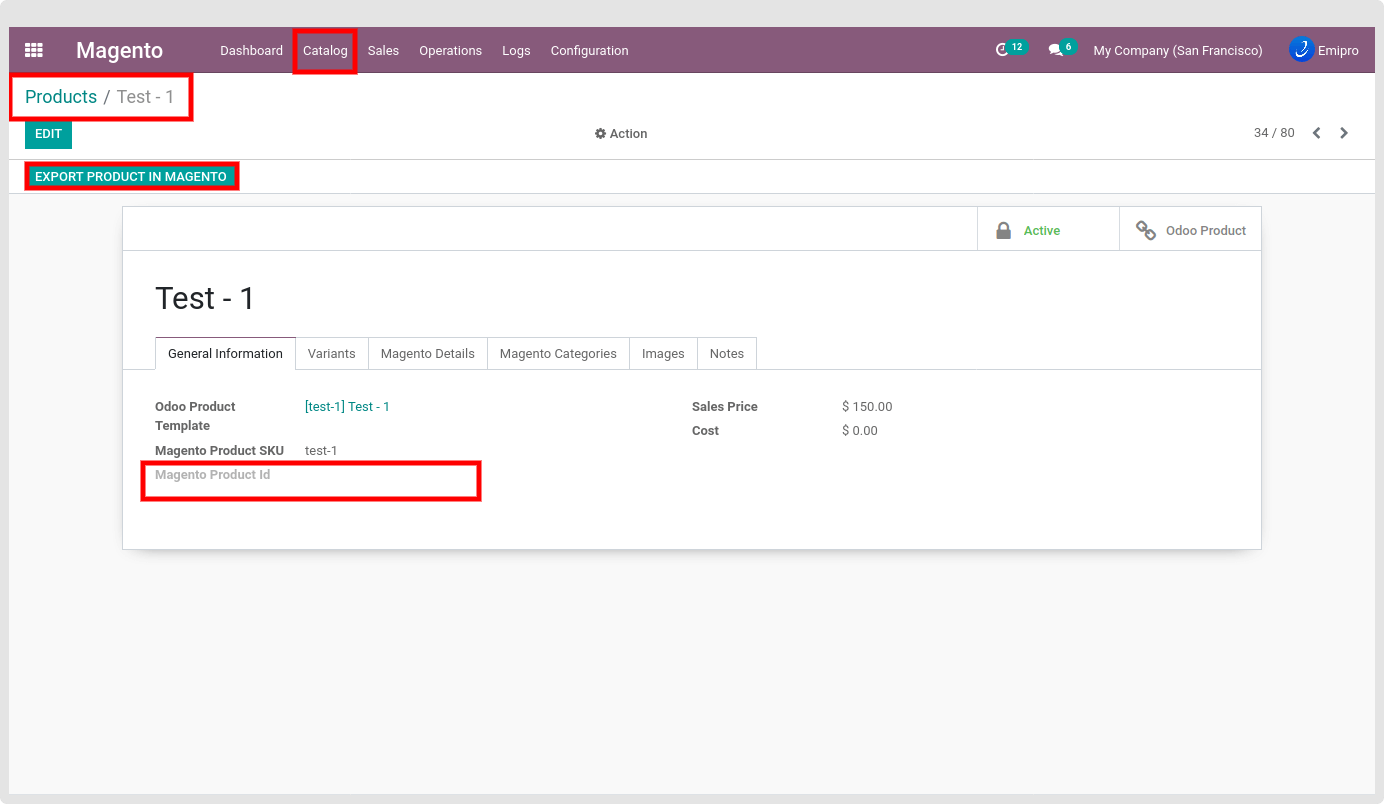The image size is (1384, 804).
Task: Go to the next record arrow
Action: coord(1344,133)
